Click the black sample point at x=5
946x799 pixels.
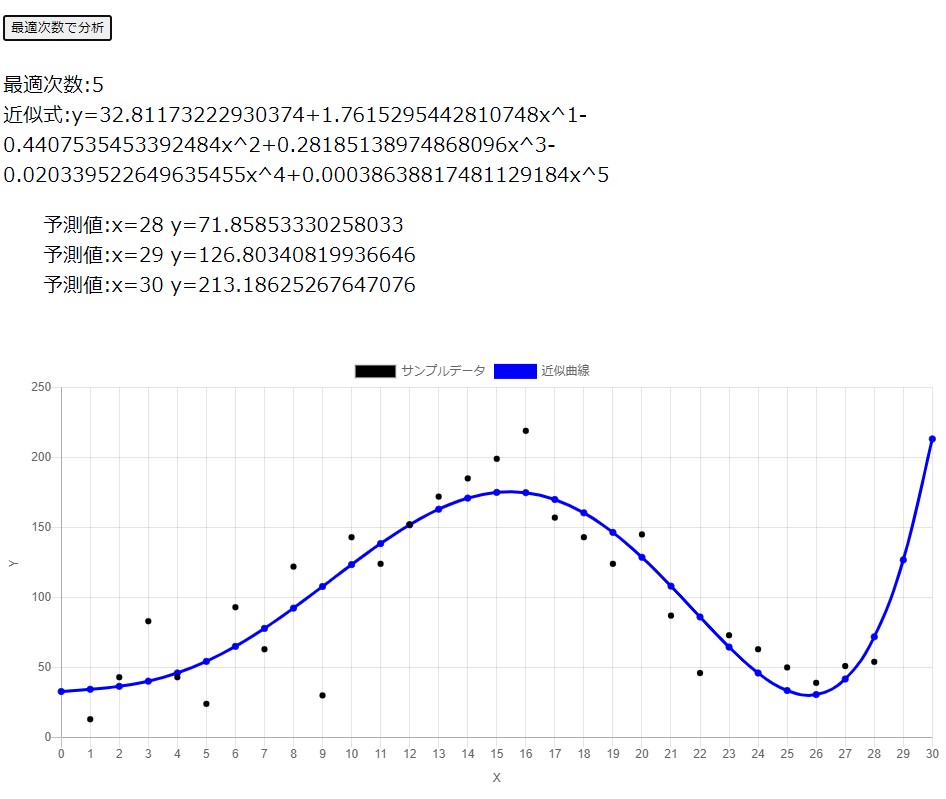pos(206,704)
